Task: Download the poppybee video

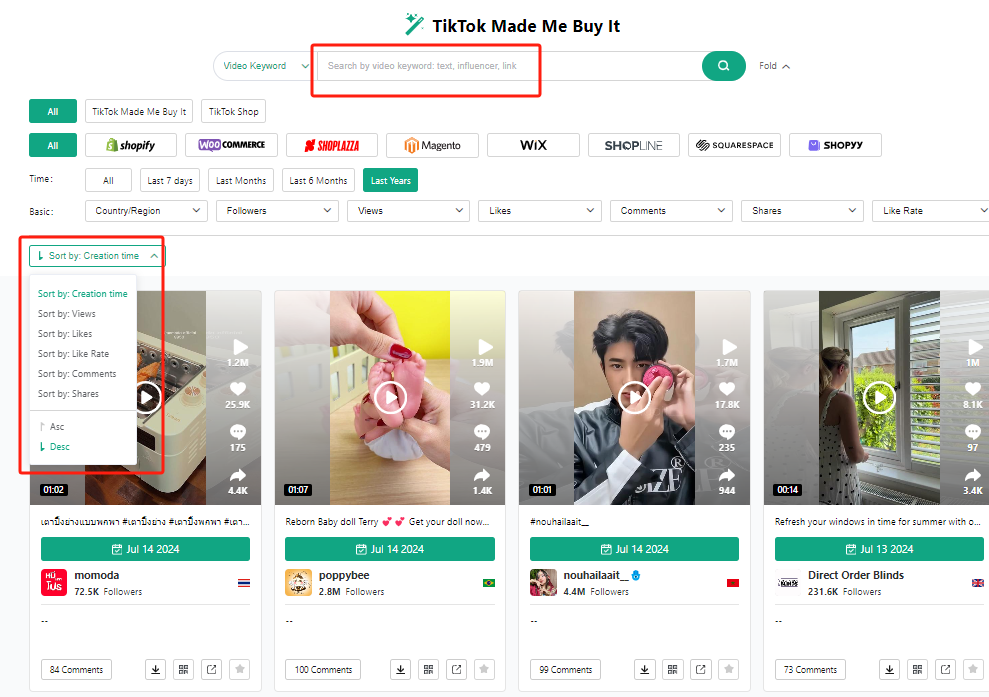Action: tap(401, 669)
